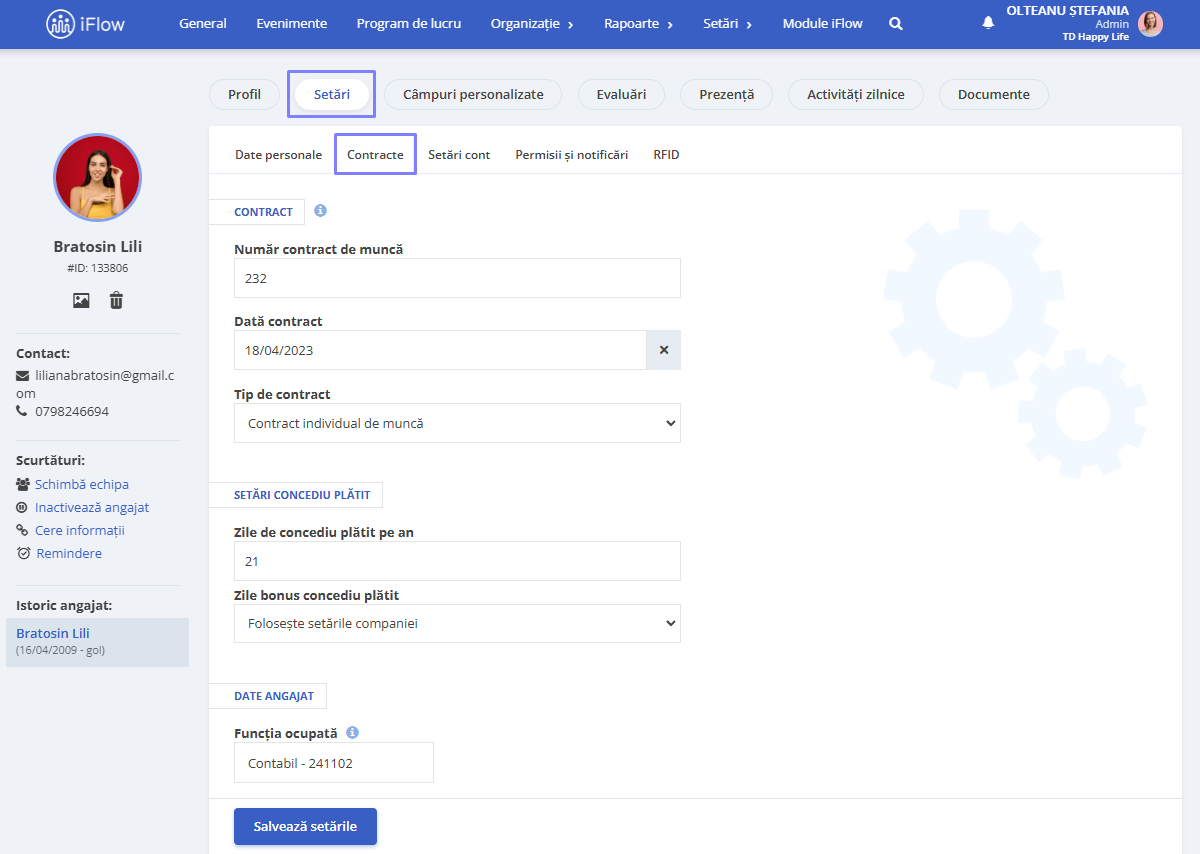Click the phone icon beside 0798246694
The width and height of the screenshot is (1200, 854).
pos(23,411)
